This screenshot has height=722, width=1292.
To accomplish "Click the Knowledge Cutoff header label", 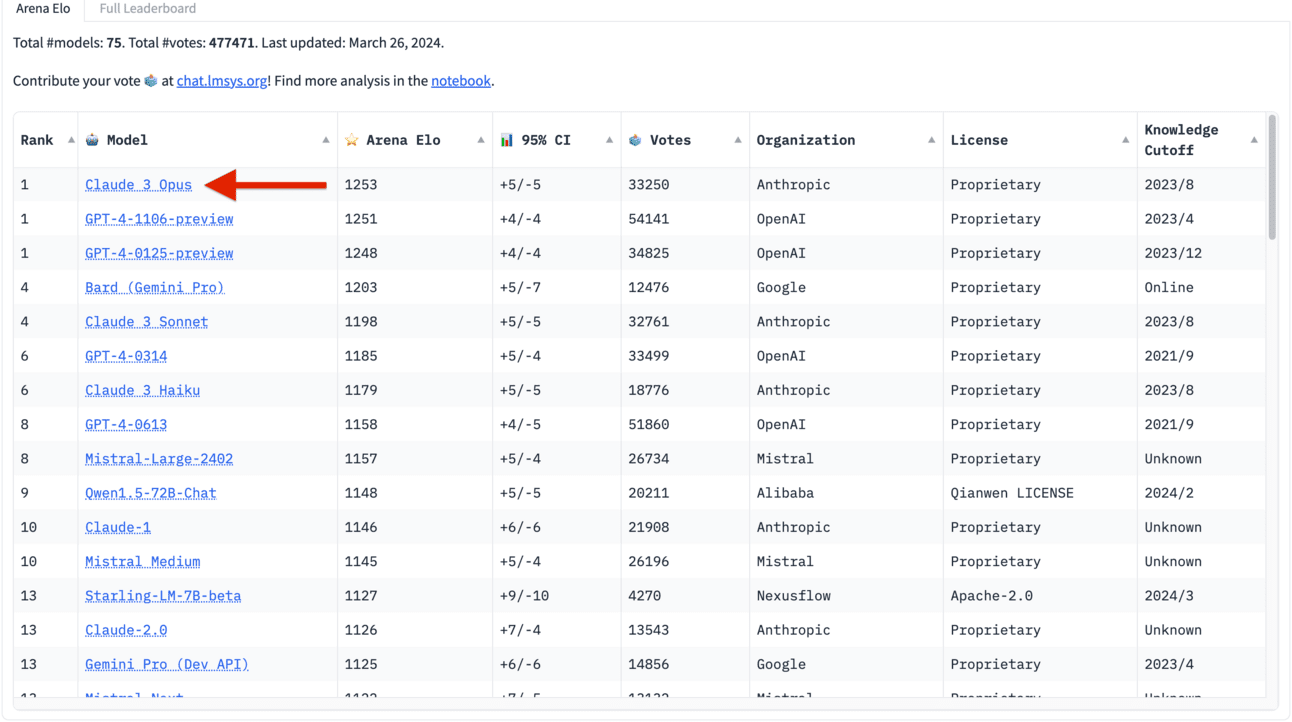I will (x=1181, y=140).
